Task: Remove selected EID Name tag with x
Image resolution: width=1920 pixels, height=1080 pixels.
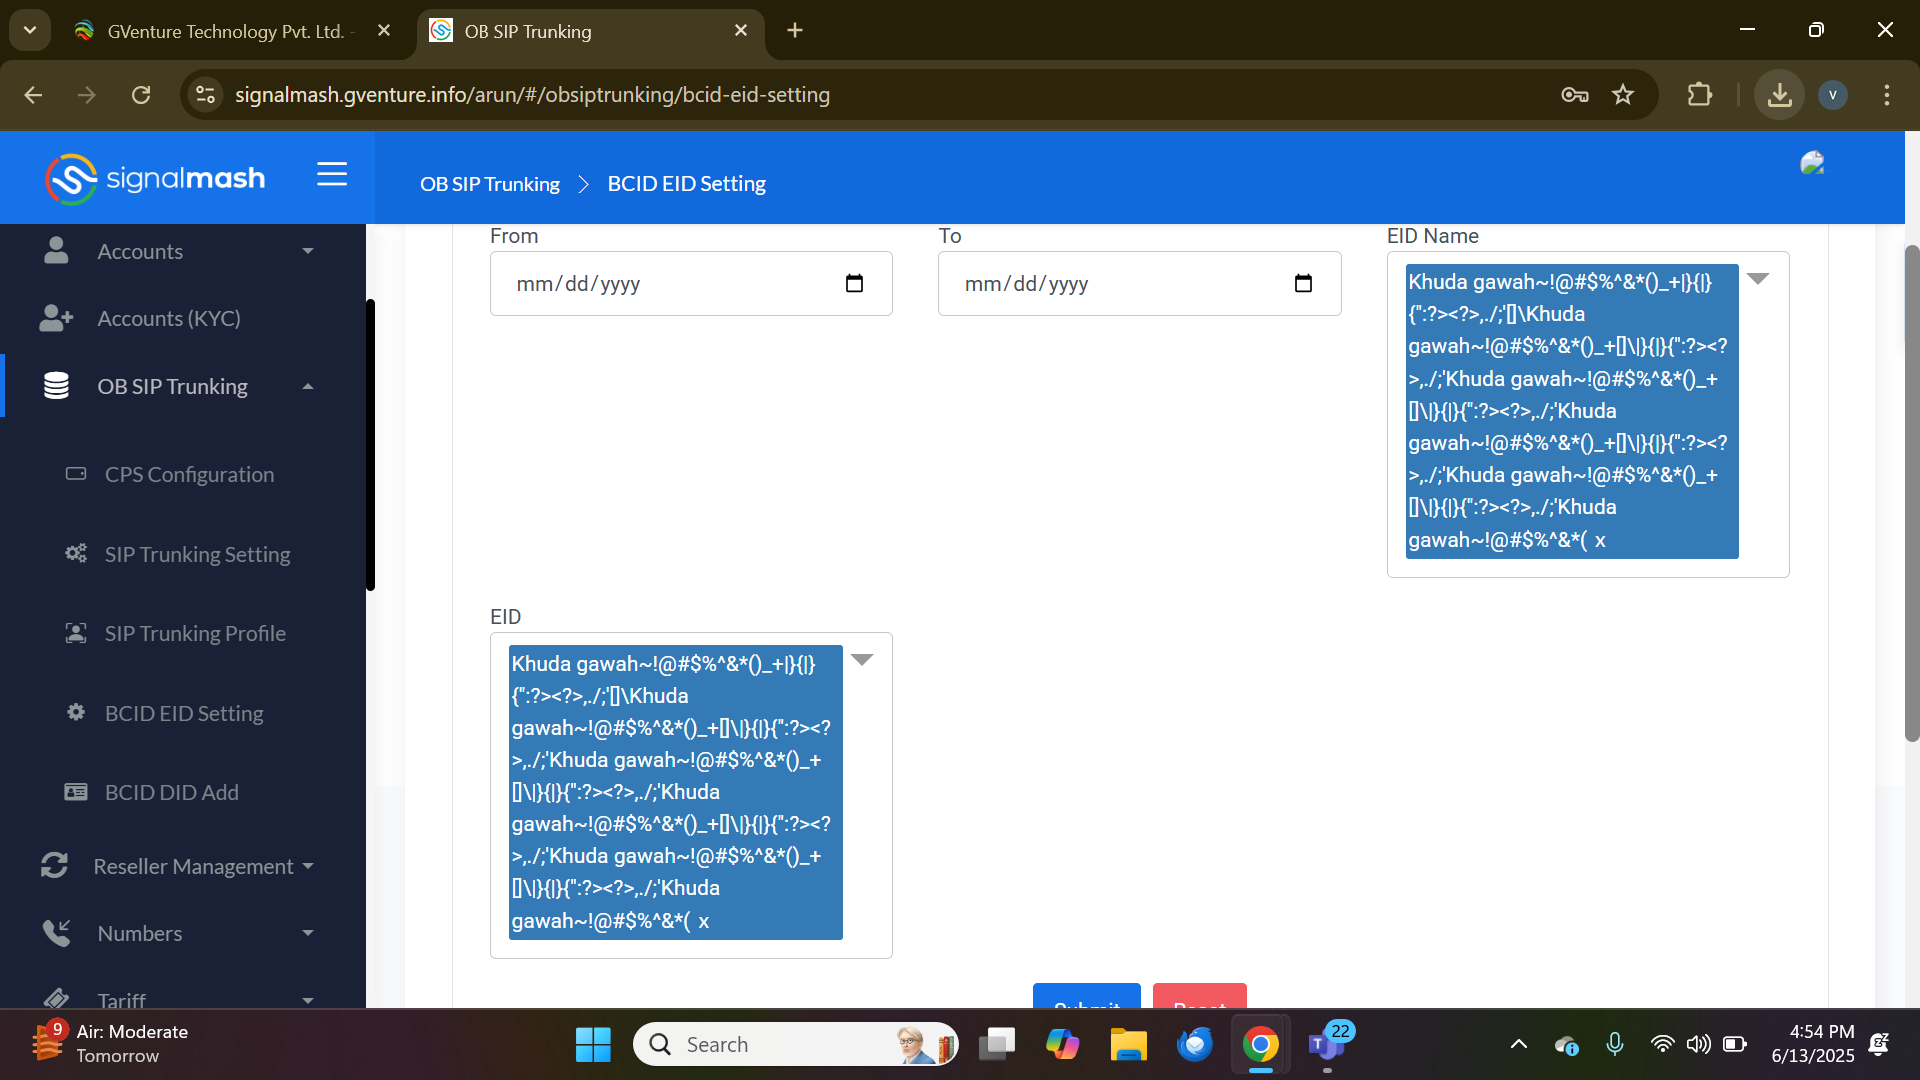Action: [1600, 541]
